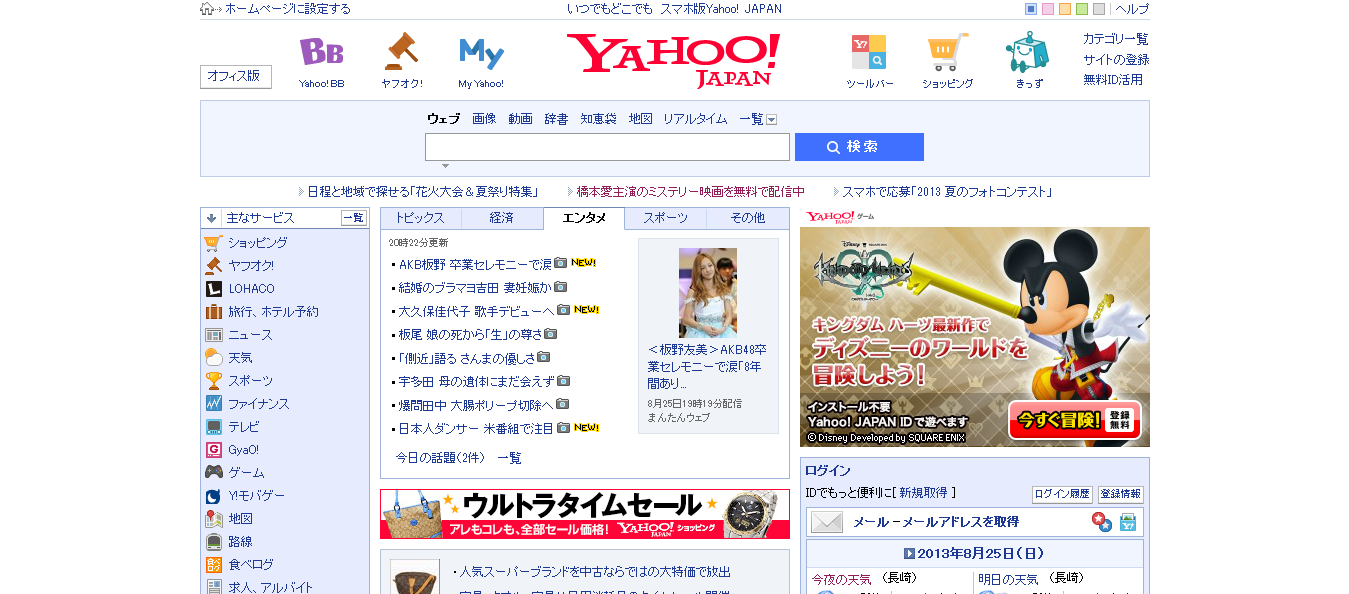This screenshot has width=1349, height=594.
Task: Switch to the トピックス tab
Action: click(420, 218)
